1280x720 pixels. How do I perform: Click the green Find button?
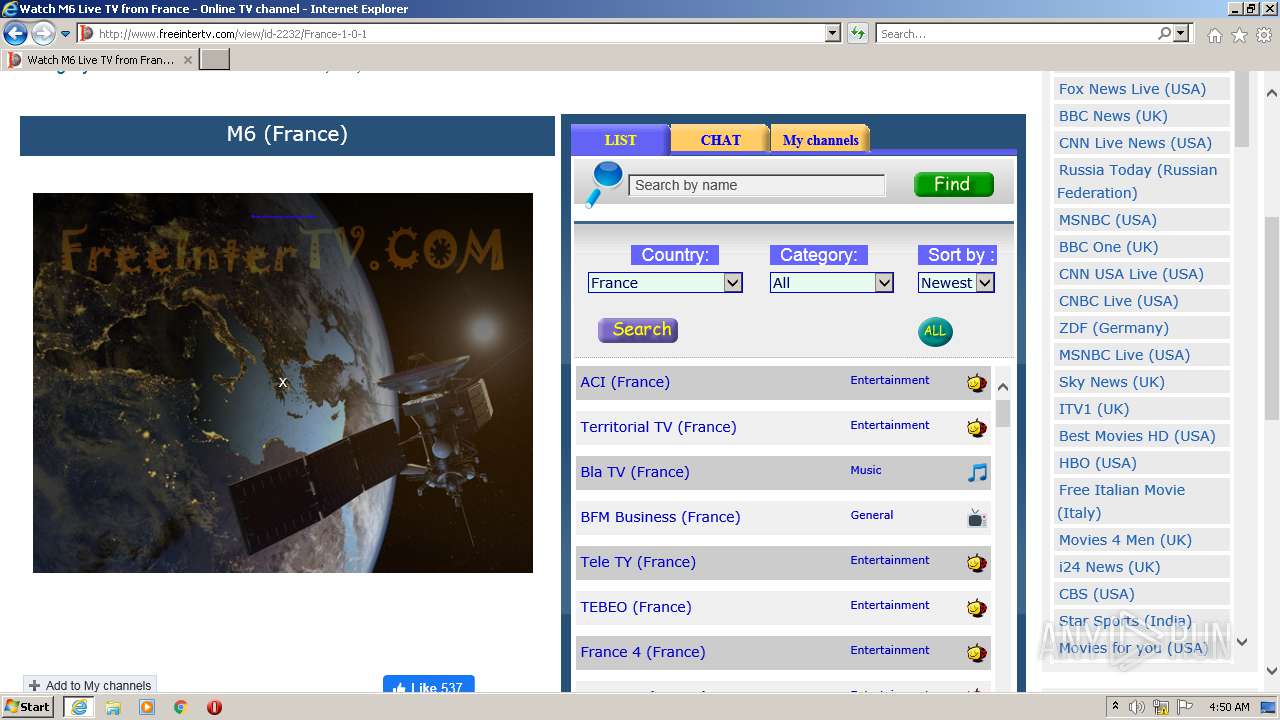(x=954, y=184)
